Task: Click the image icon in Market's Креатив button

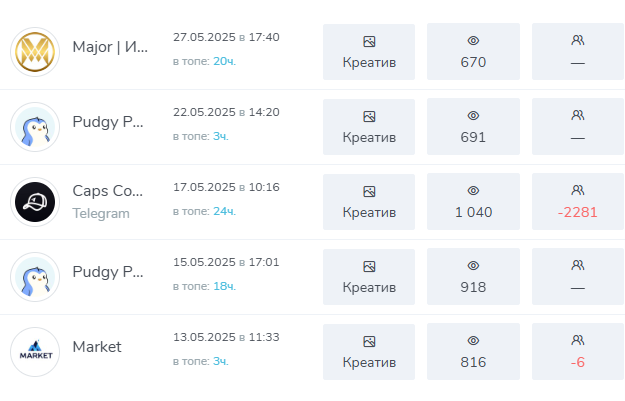Action: [x=369, y=341]
